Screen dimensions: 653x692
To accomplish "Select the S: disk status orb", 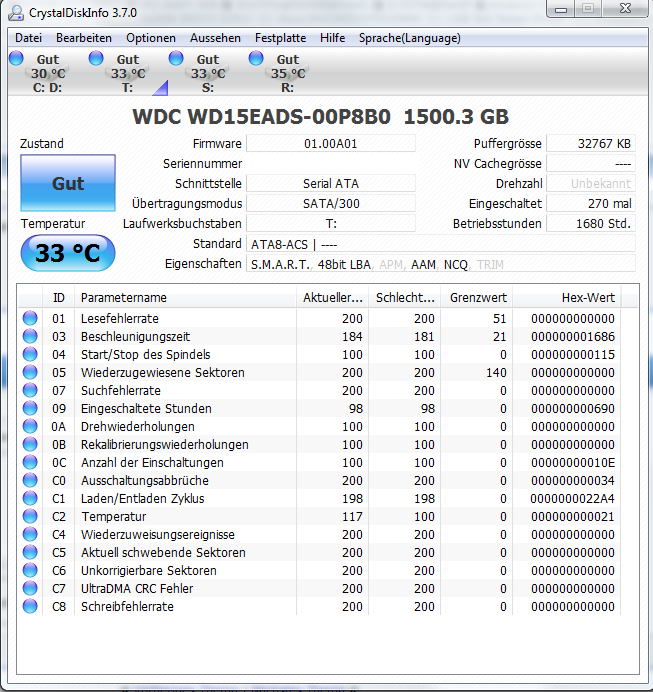I will pyautogui.click(x=176, y=58).
